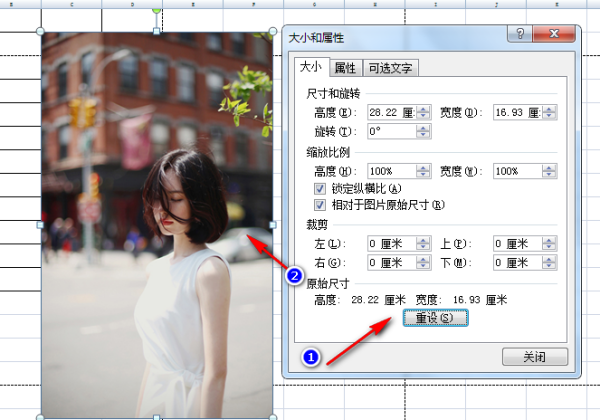600x420 pixels.
Task: Click the top-center sizing handle of the picture
Action: [x=156, y=31]
